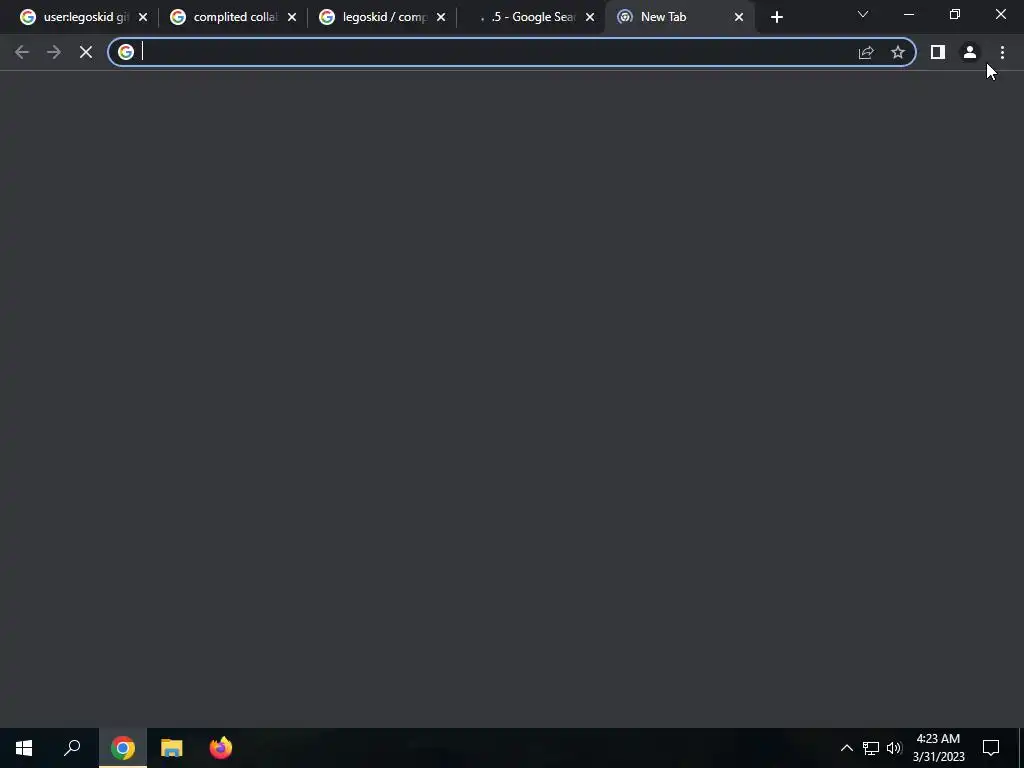This screenshot has height=768, width=1024.
Task: Expand the tab search dropdown arrow
Action: click(x=863, y=14)
